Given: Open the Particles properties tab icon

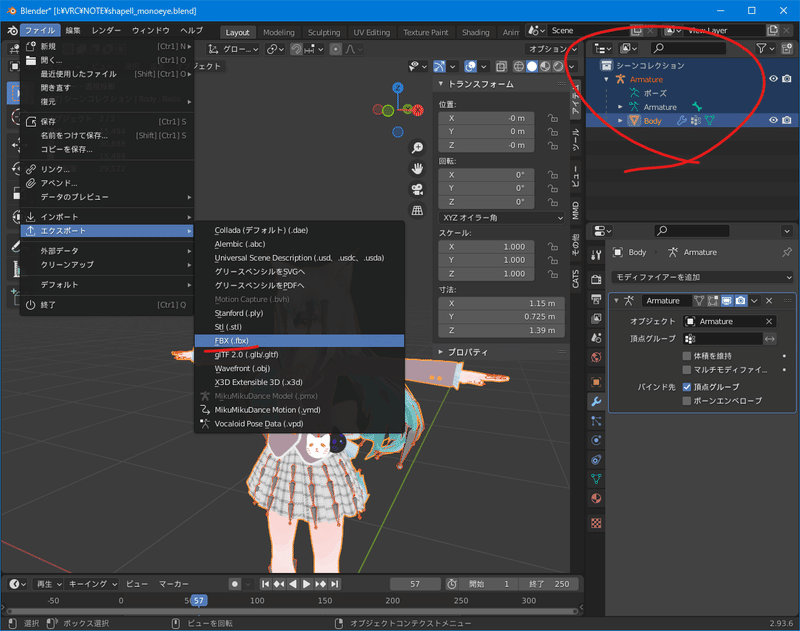Looking at the screenshot, I should click(x=596, y=421).
